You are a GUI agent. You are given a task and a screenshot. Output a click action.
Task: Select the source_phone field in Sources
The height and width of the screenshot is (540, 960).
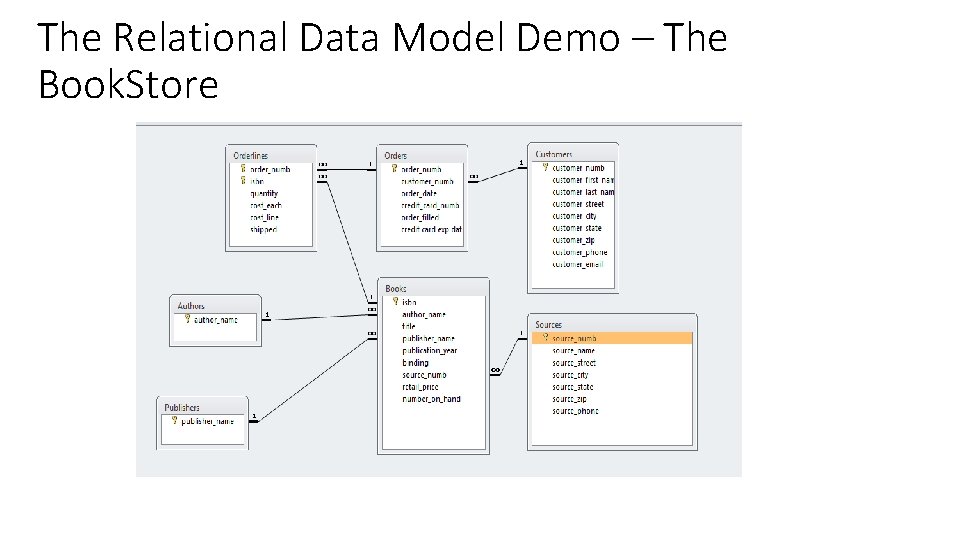576,411
